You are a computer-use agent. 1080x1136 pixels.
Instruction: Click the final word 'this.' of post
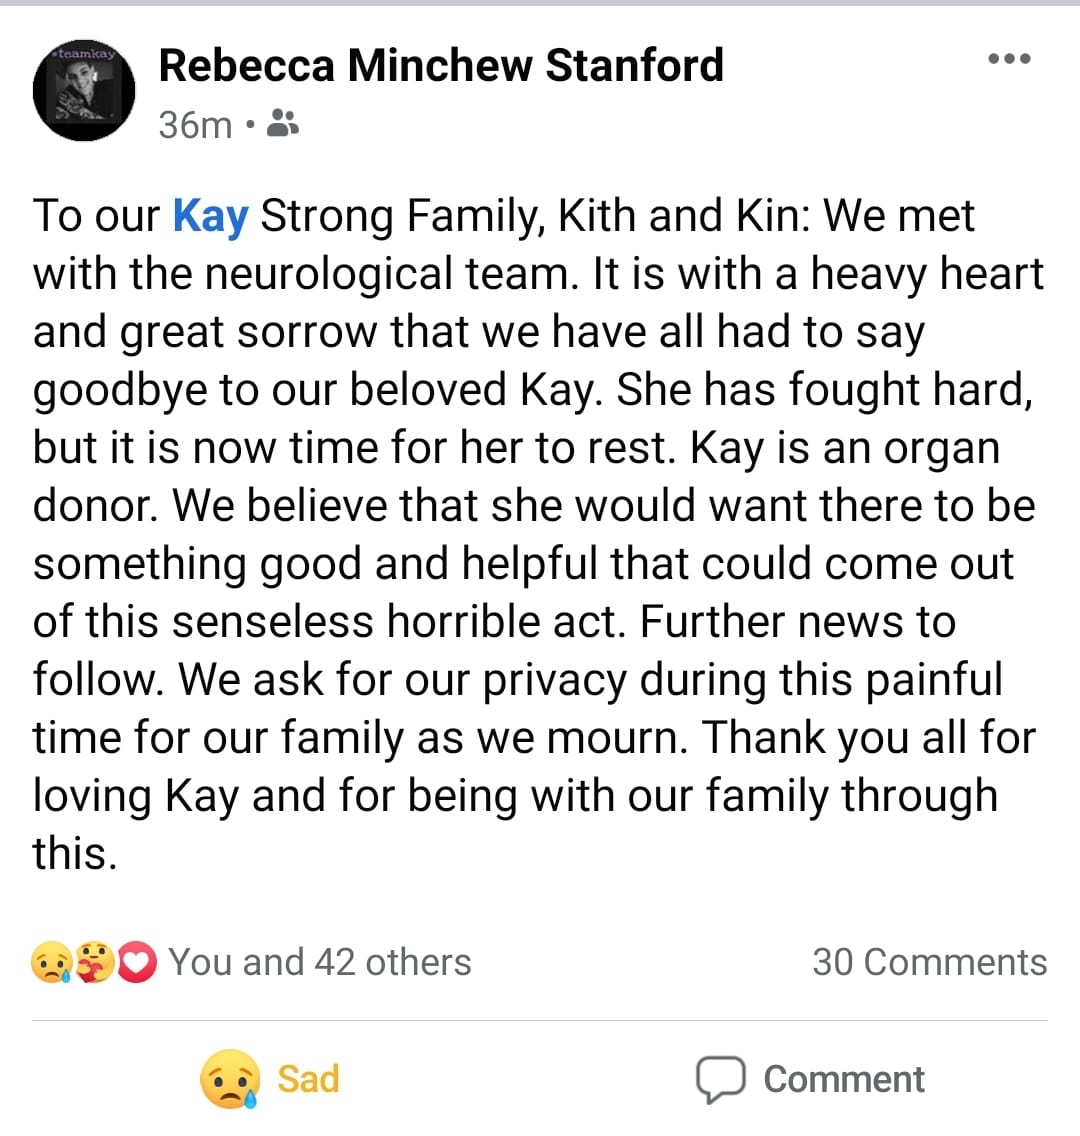click(75, 854)
